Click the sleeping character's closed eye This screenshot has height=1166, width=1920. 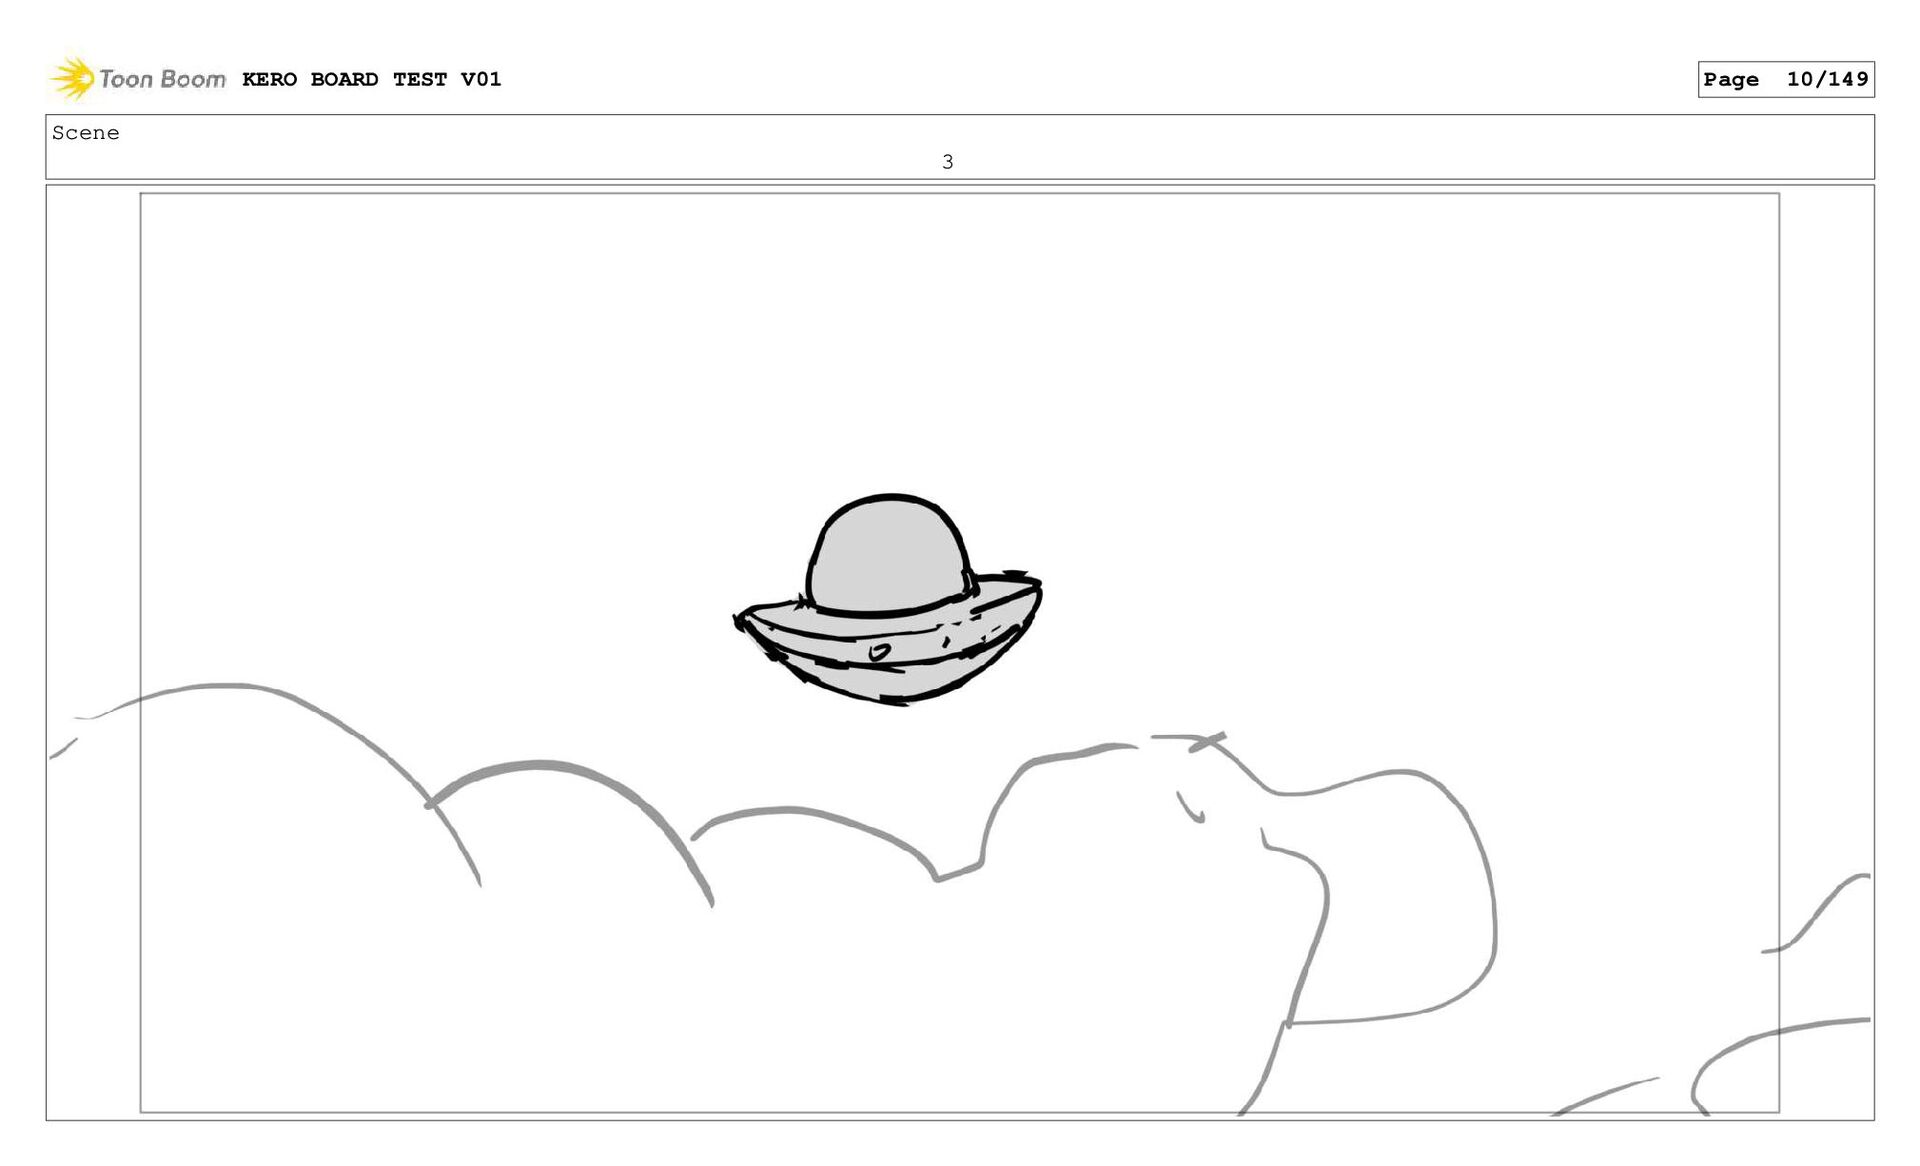1190,810
